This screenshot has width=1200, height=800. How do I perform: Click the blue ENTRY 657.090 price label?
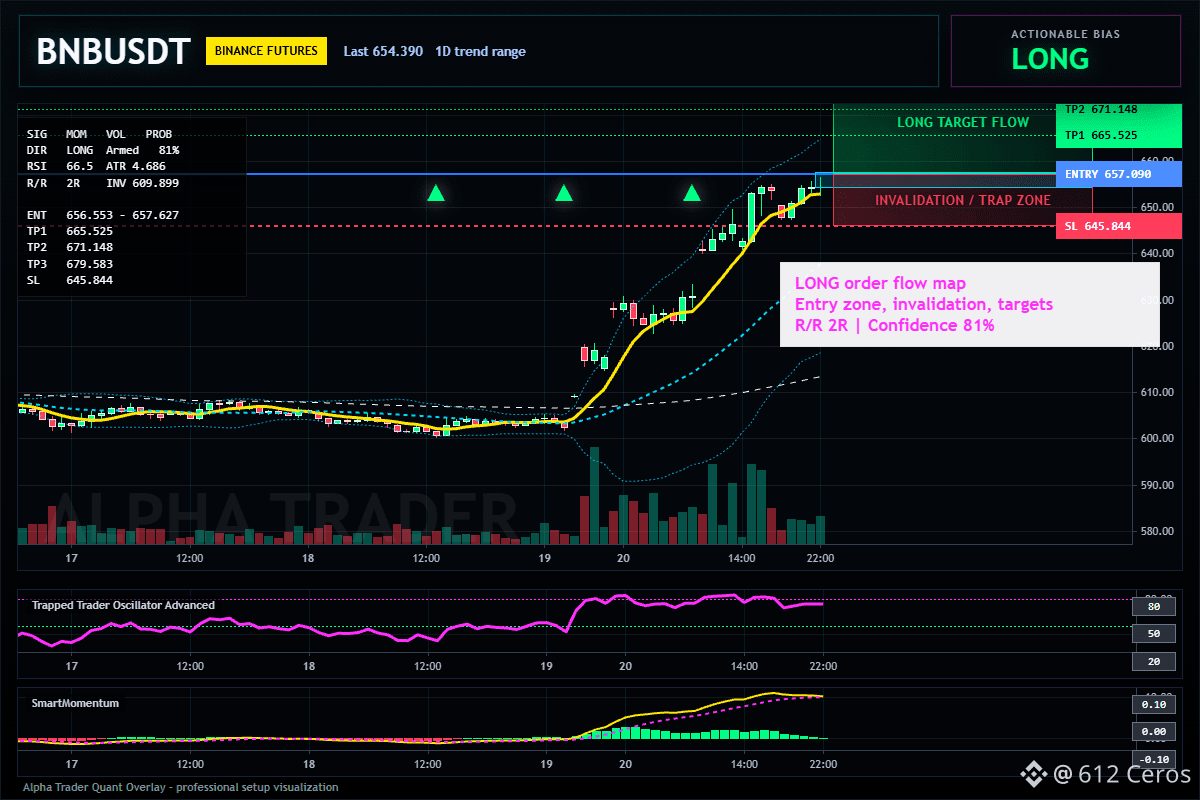point(1118,174)
